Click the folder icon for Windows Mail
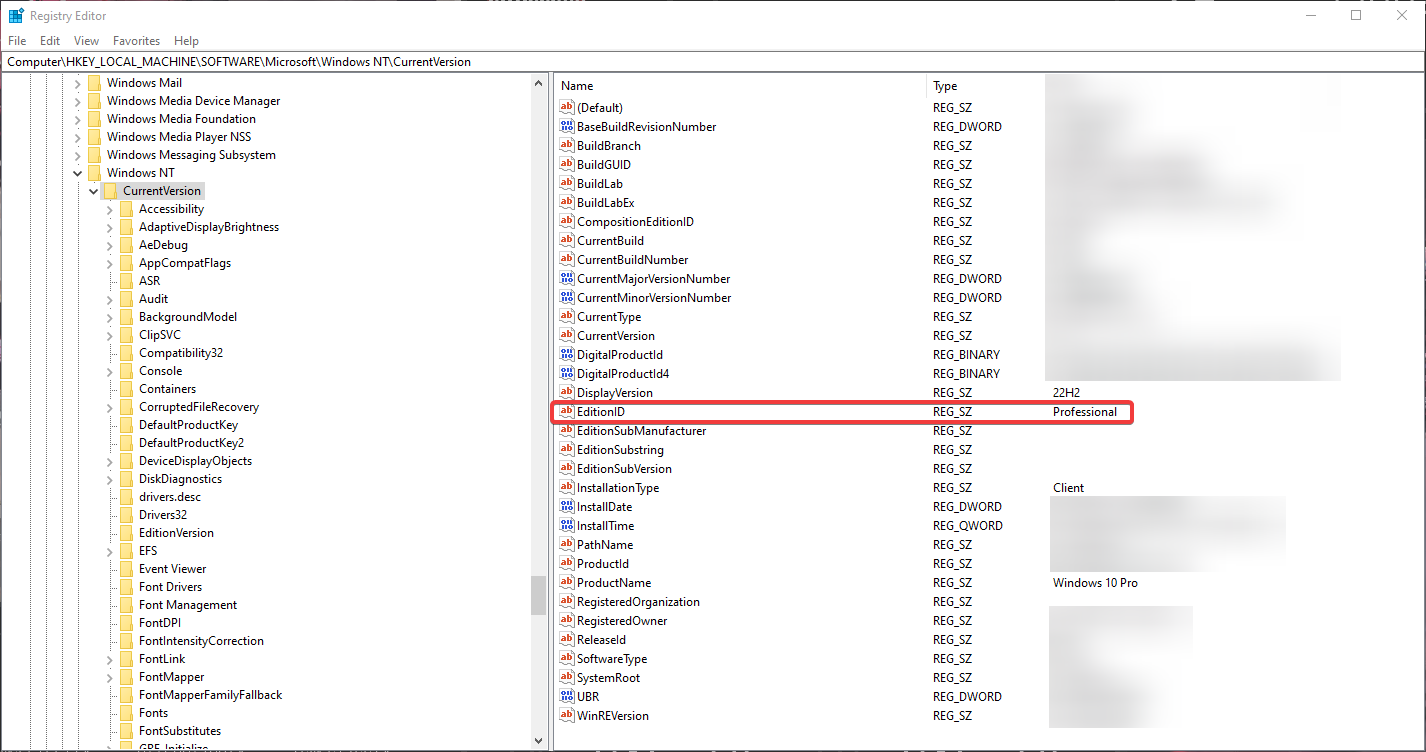The image size is (1426, 752). click(94, 83)
